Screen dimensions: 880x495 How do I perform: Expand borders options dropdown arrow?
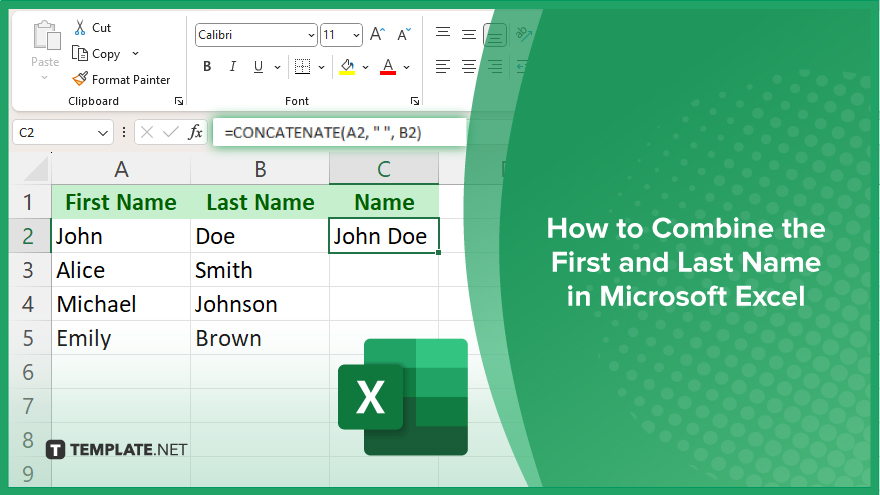pyautogui.click(x=322, y=67)
